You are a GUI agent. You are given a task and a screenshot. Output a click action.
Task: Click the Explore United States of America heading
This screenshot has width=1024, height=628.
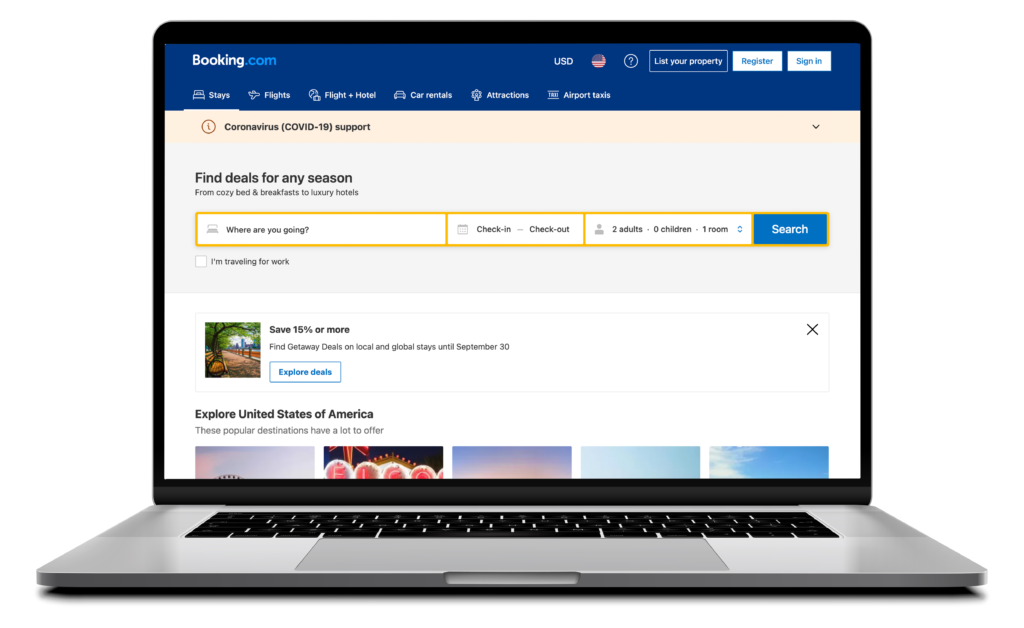(x=284, y=414)
